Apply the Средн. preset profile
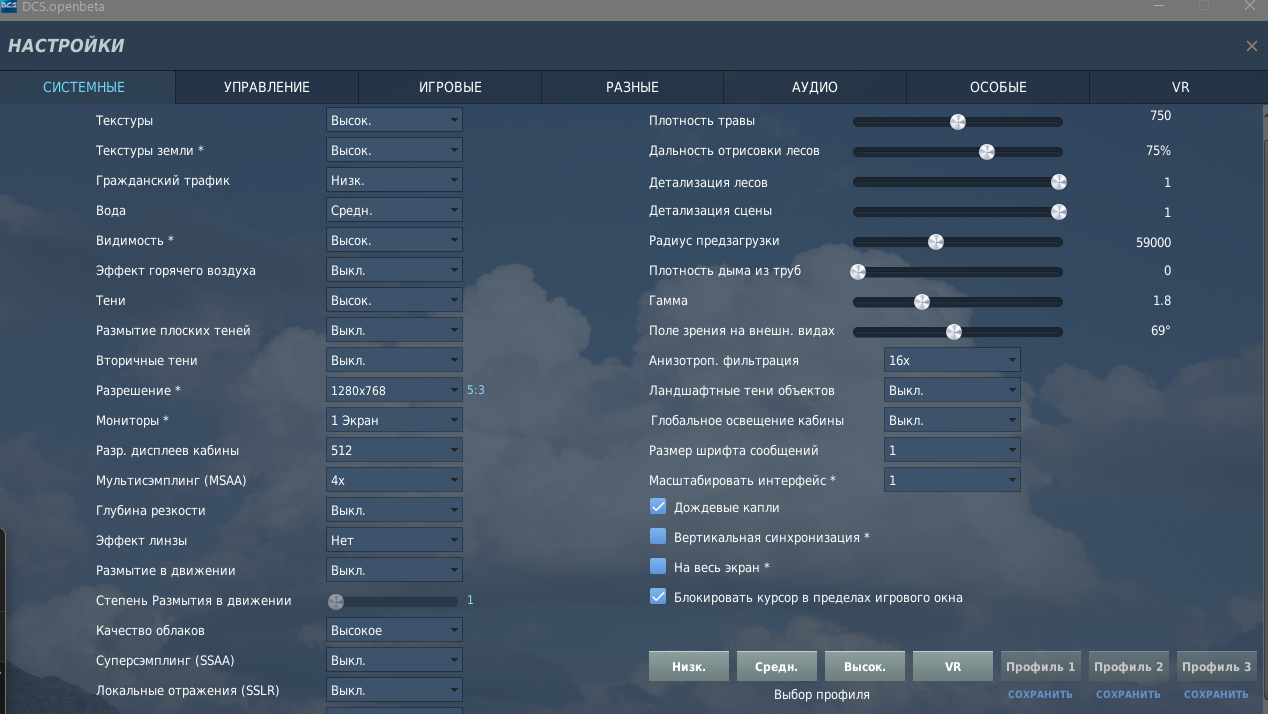The height and width of the screenshot is (714, 1268). point(777,666)
